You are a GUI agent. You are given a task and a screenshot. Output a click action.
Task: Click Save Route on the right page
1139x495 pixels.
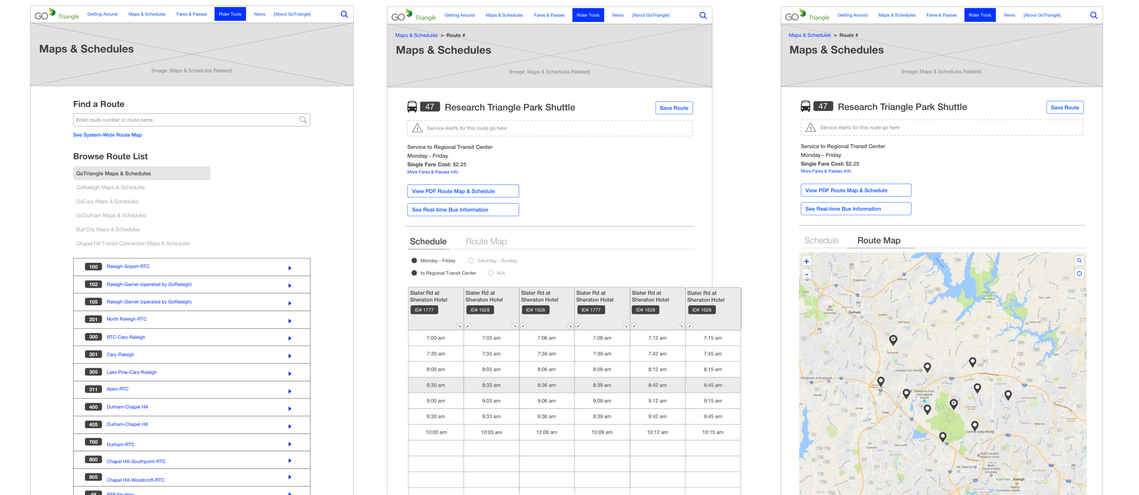point(1065,107)
